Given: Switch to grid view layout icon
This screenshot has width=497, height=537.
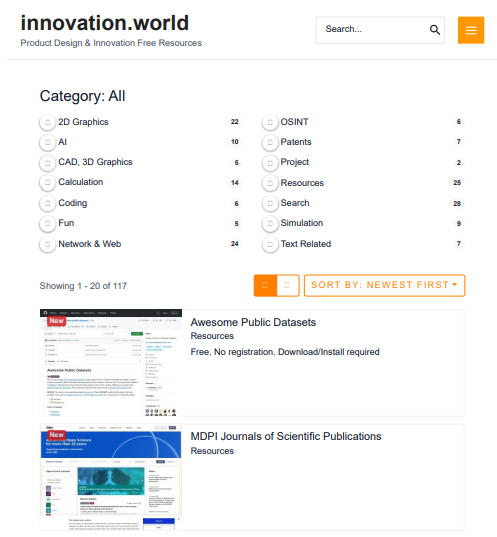Looking at the screenshot, I should [x=287, y=285].
